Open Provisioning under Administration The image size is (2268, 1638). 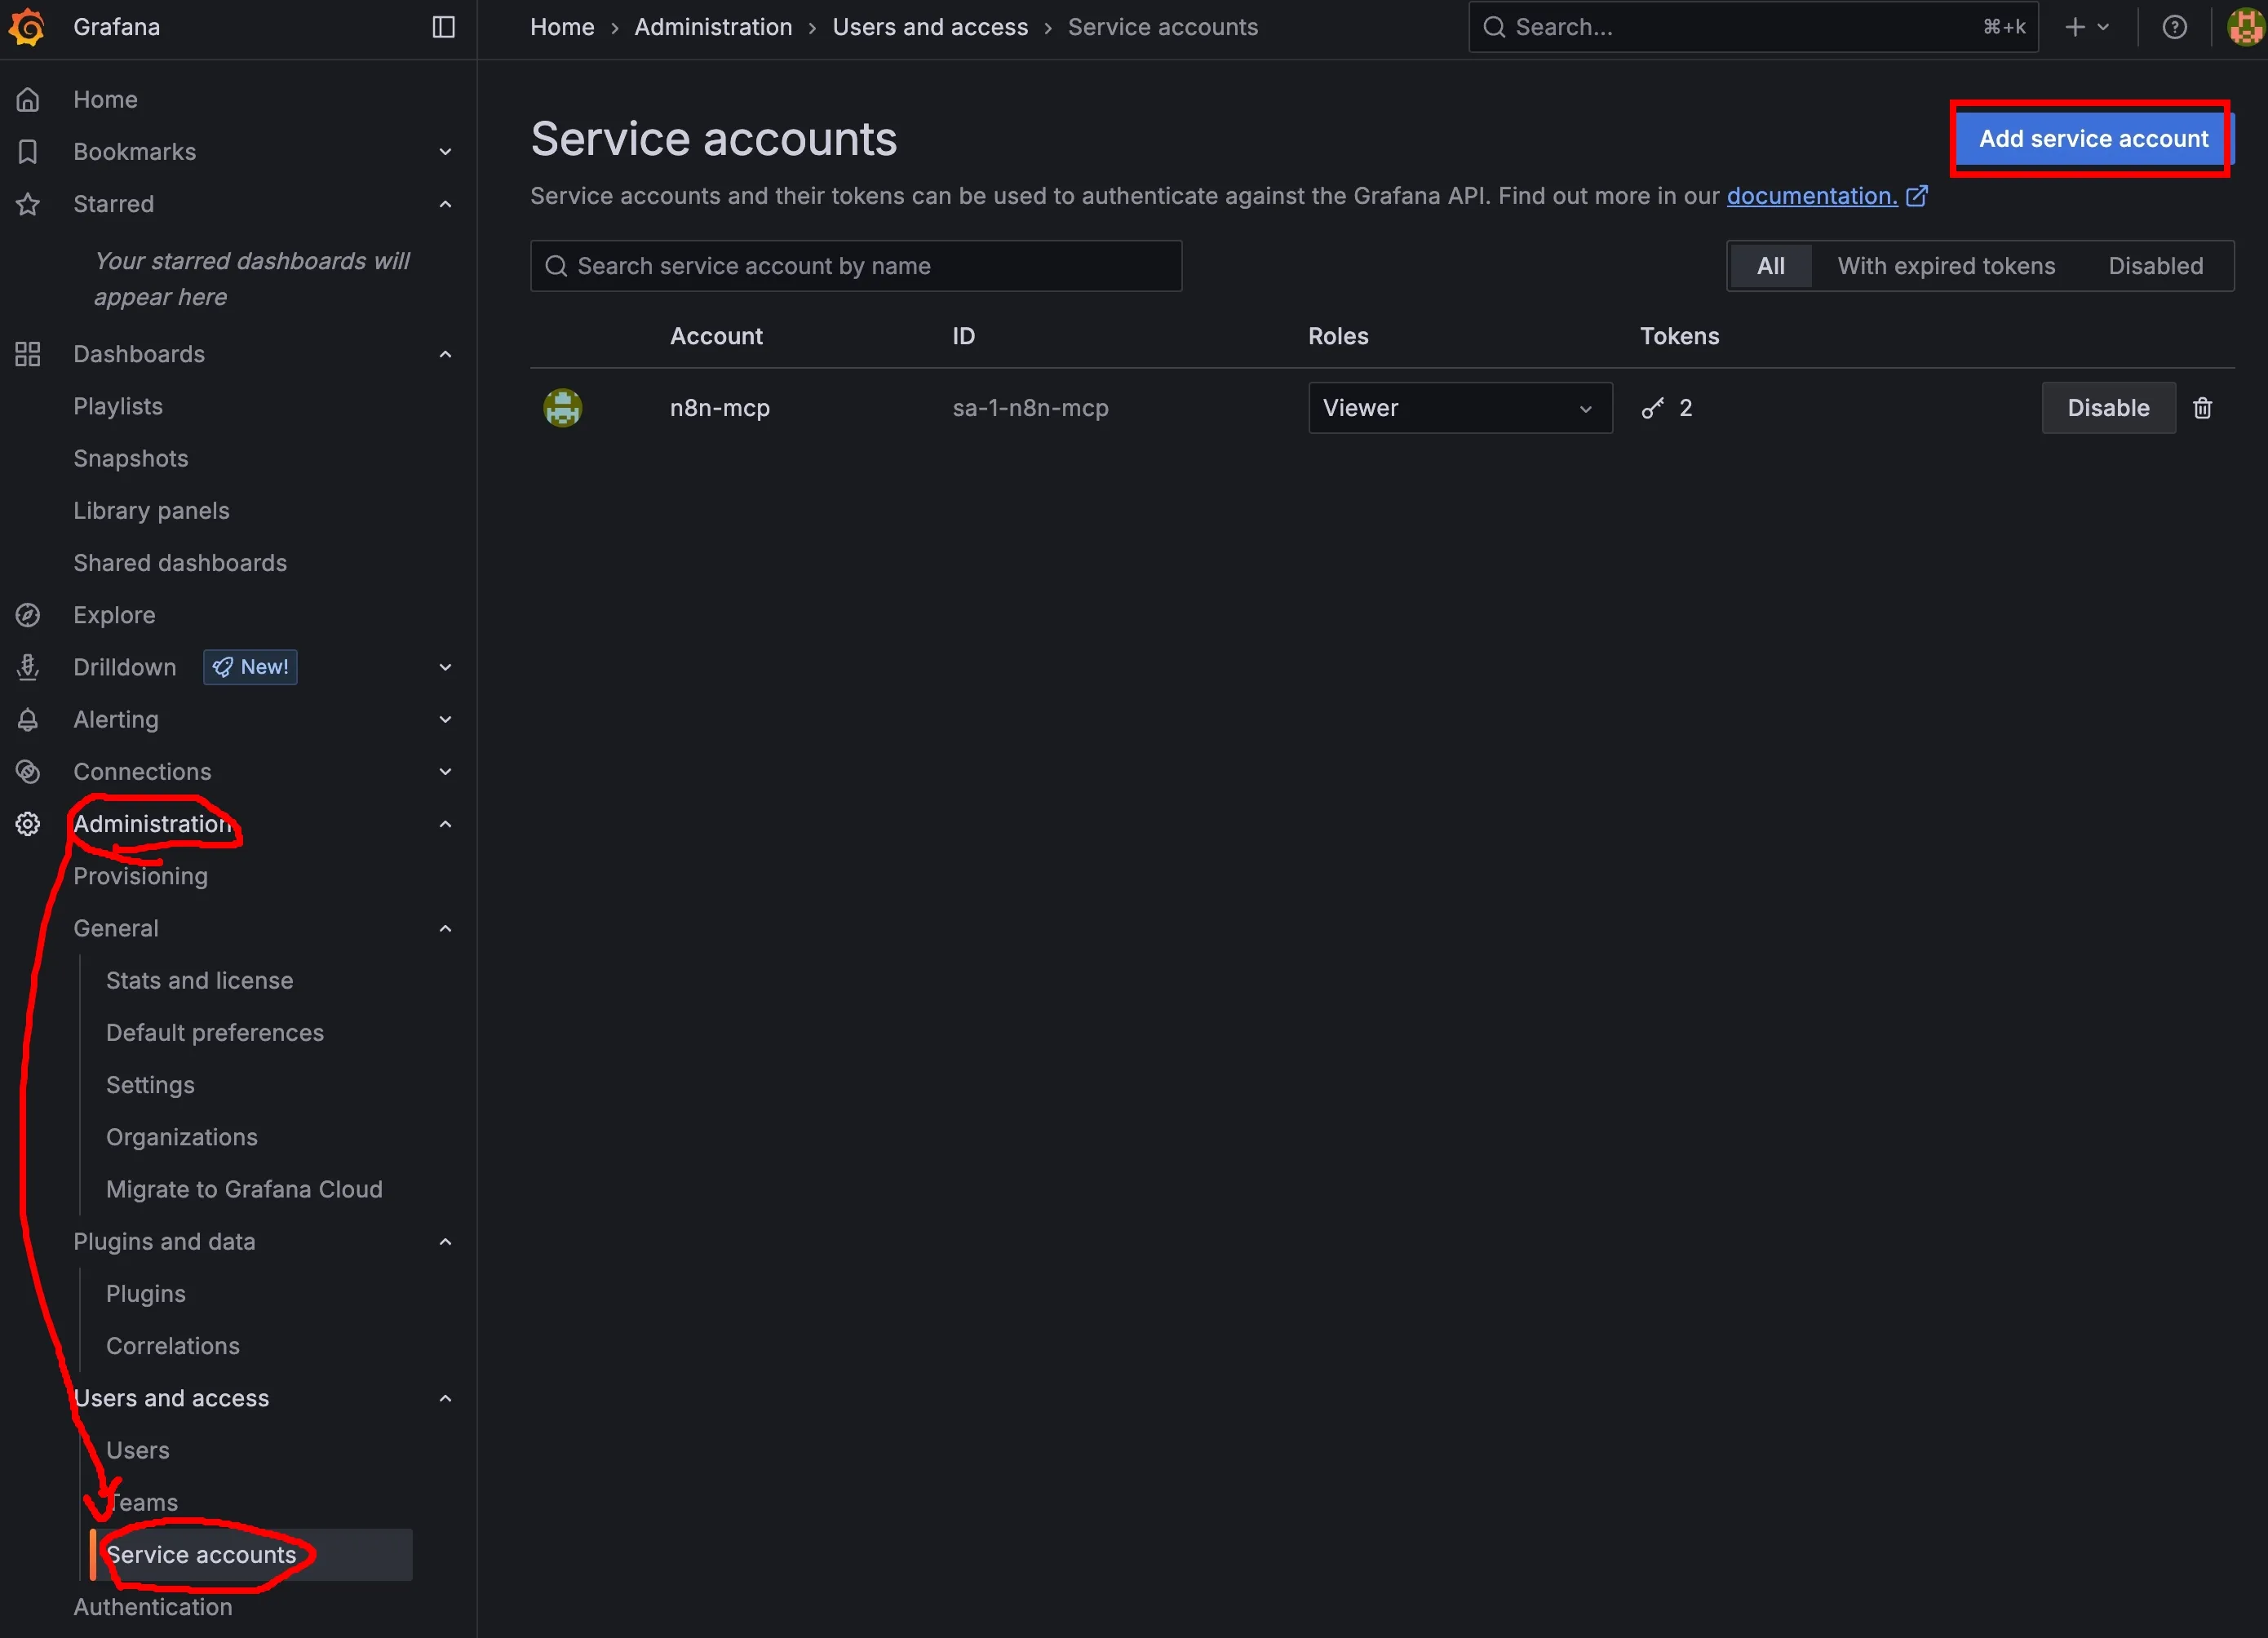pos(141,876)
